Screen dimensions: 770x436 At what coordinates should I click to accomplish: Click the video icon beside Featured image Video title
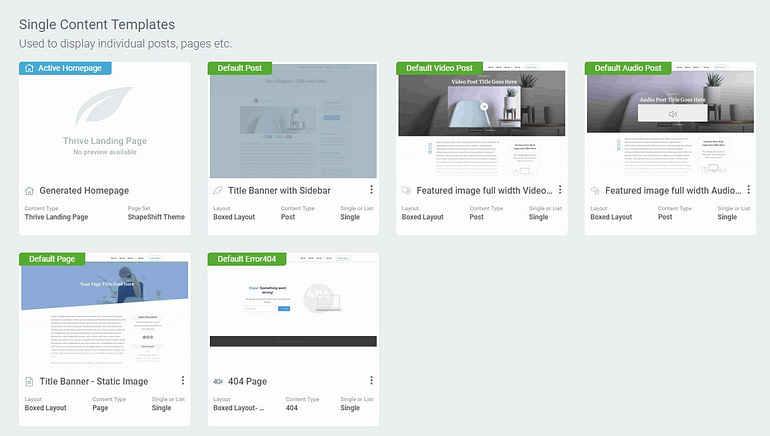406,190
